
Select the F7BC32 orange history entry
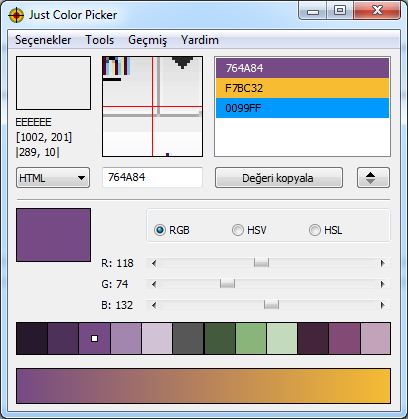pyautogui.click(x=302, y=88)
